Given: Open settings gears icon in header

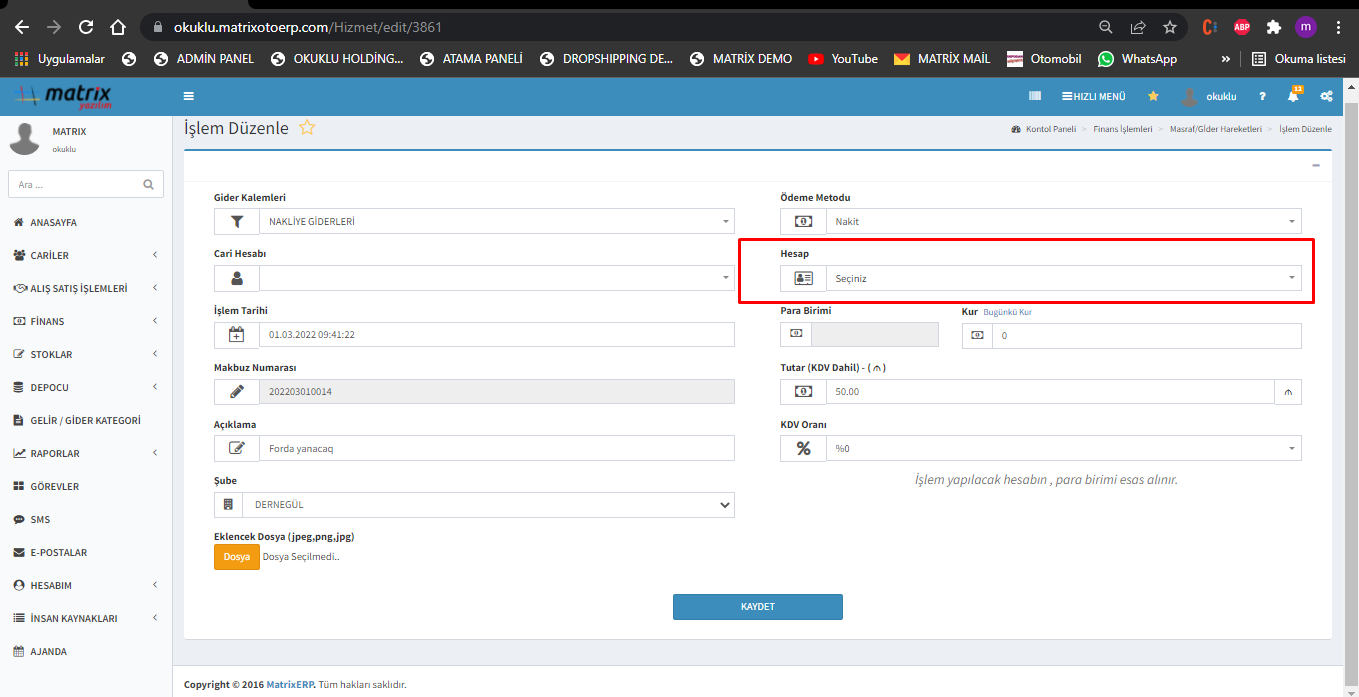Looking at the screenshot, I should pos(1326,97).
